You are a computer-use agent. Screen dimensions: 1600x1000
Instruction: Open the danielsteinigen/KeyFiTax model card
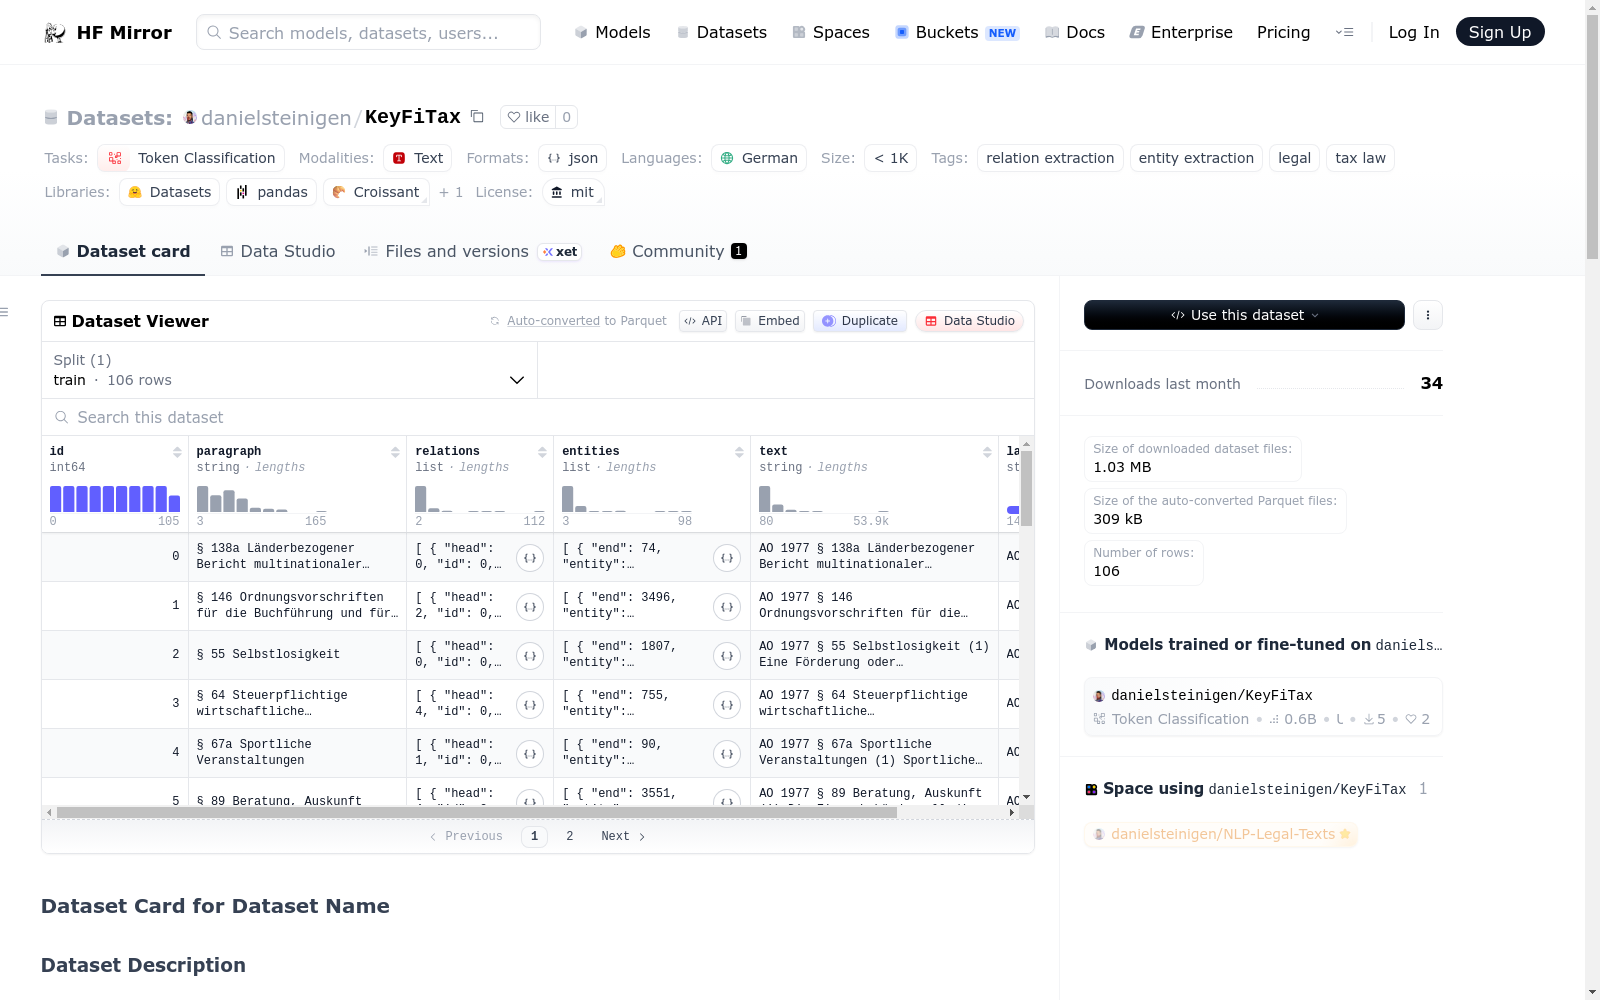pos(1263,706)
